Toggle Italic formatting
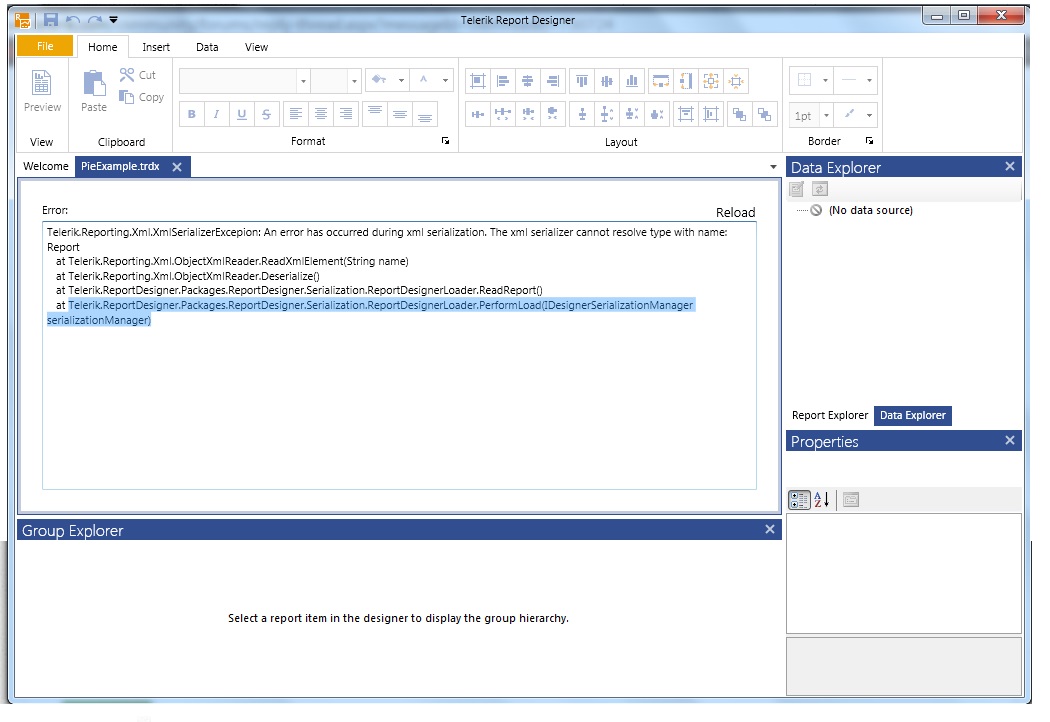This screenshot has height=722, width=1050. [x=216, y=115]
